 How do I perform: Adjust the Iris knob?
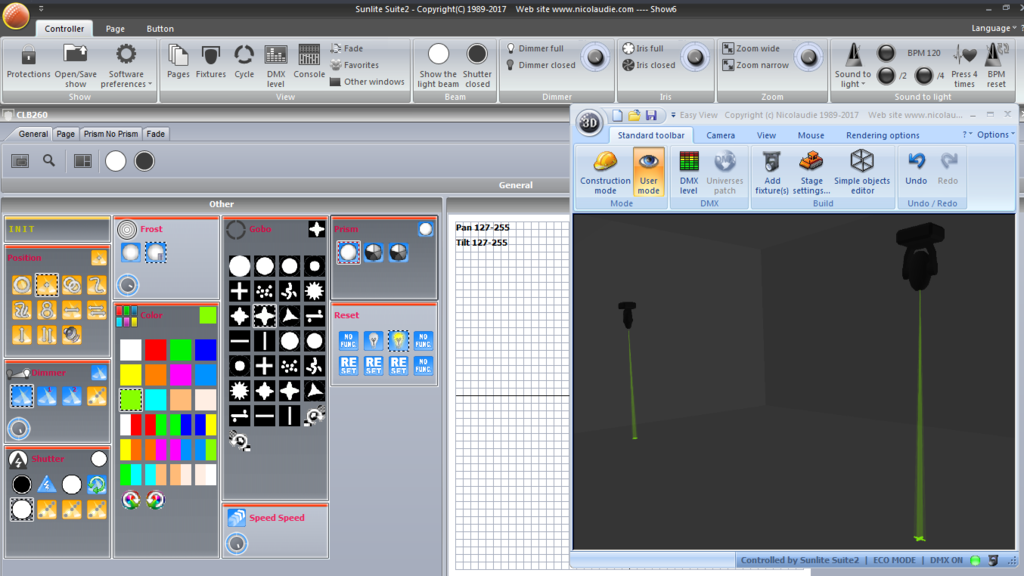(x=695, y=57)
